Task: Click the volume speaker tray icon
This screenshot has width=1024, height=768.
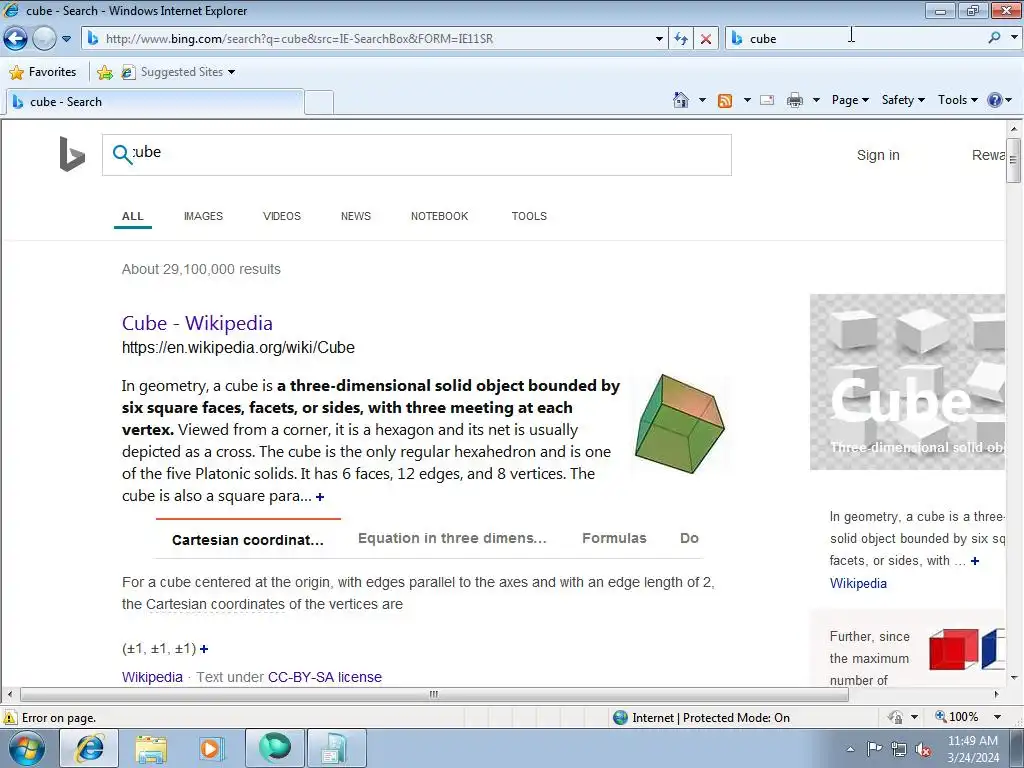Action: pos(923,749)
